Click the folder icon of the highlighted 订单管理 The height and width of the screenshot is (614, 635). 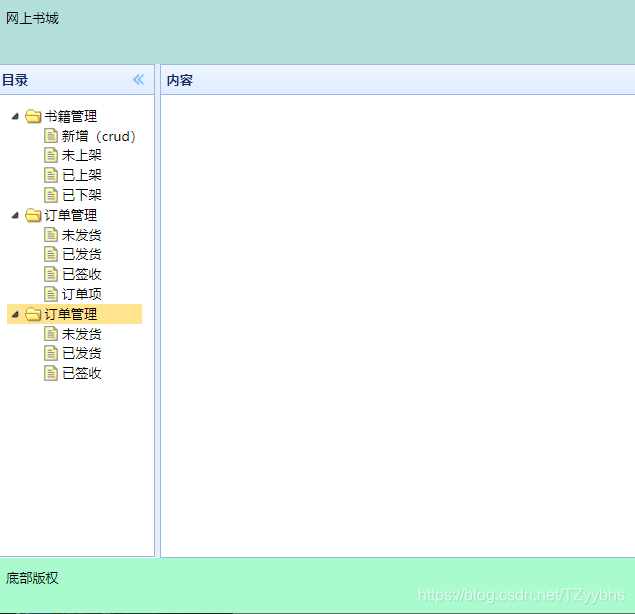point(33,314)
